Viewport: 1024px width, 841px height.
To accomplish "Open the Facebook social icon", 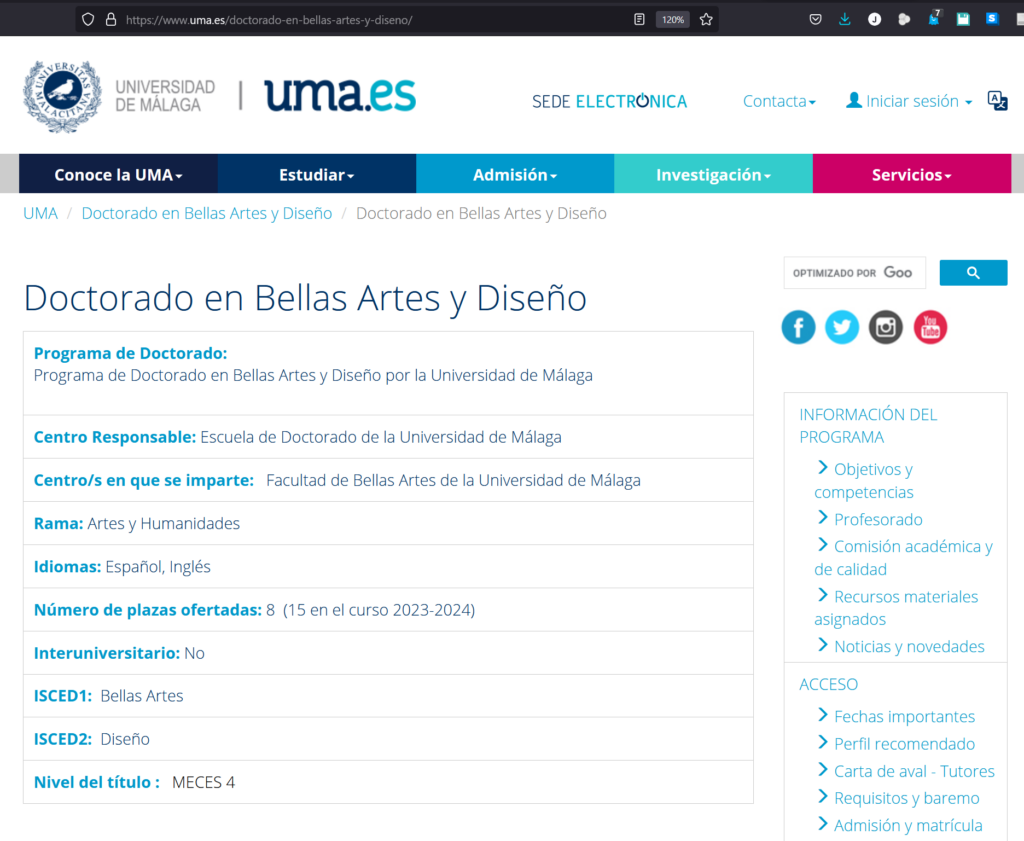I will 798,327.
